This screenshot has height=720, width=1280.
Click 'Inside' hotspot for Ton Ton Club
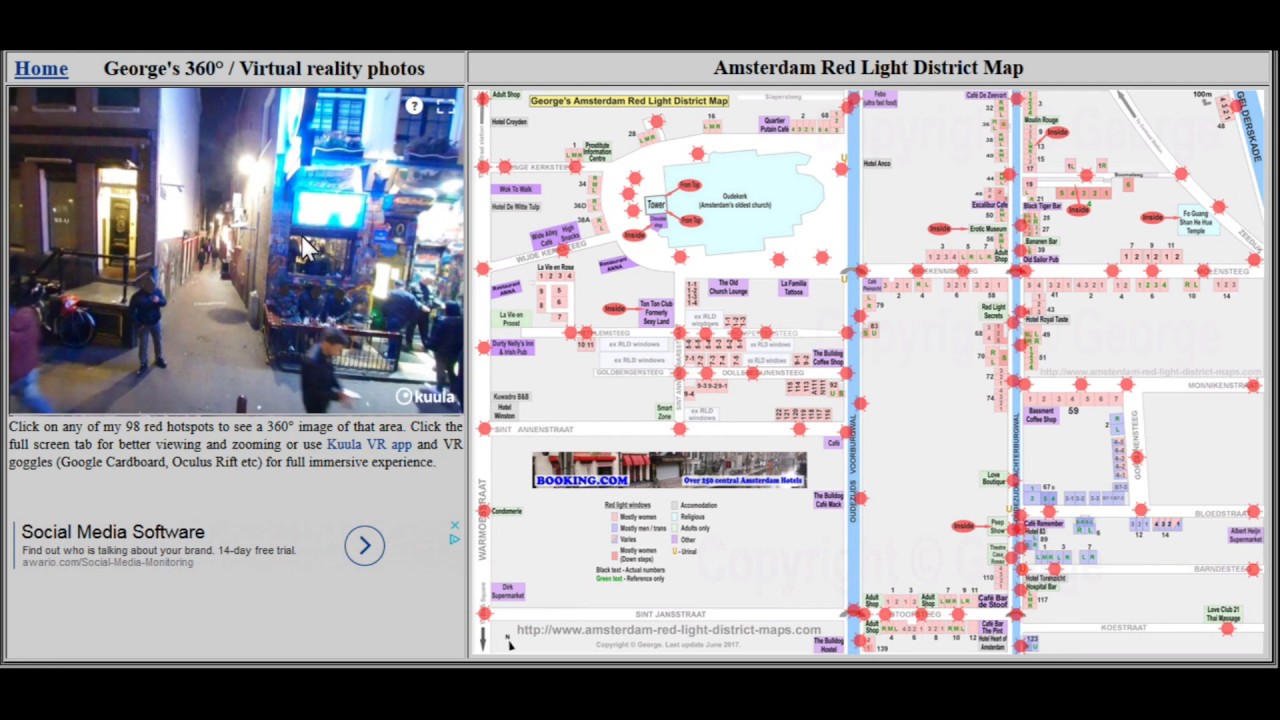tap(615, 309)
